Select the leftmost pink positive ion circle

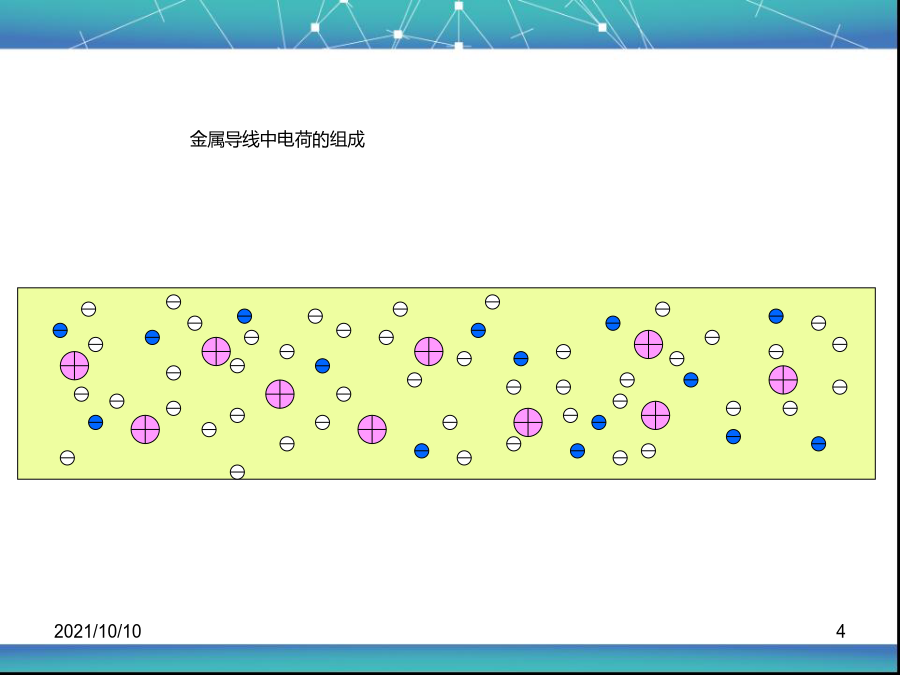coord(75,366)
